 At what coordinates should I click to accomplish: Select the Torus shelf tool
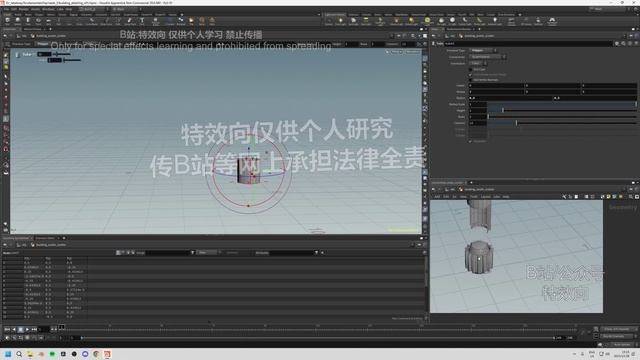pos(38,21)
